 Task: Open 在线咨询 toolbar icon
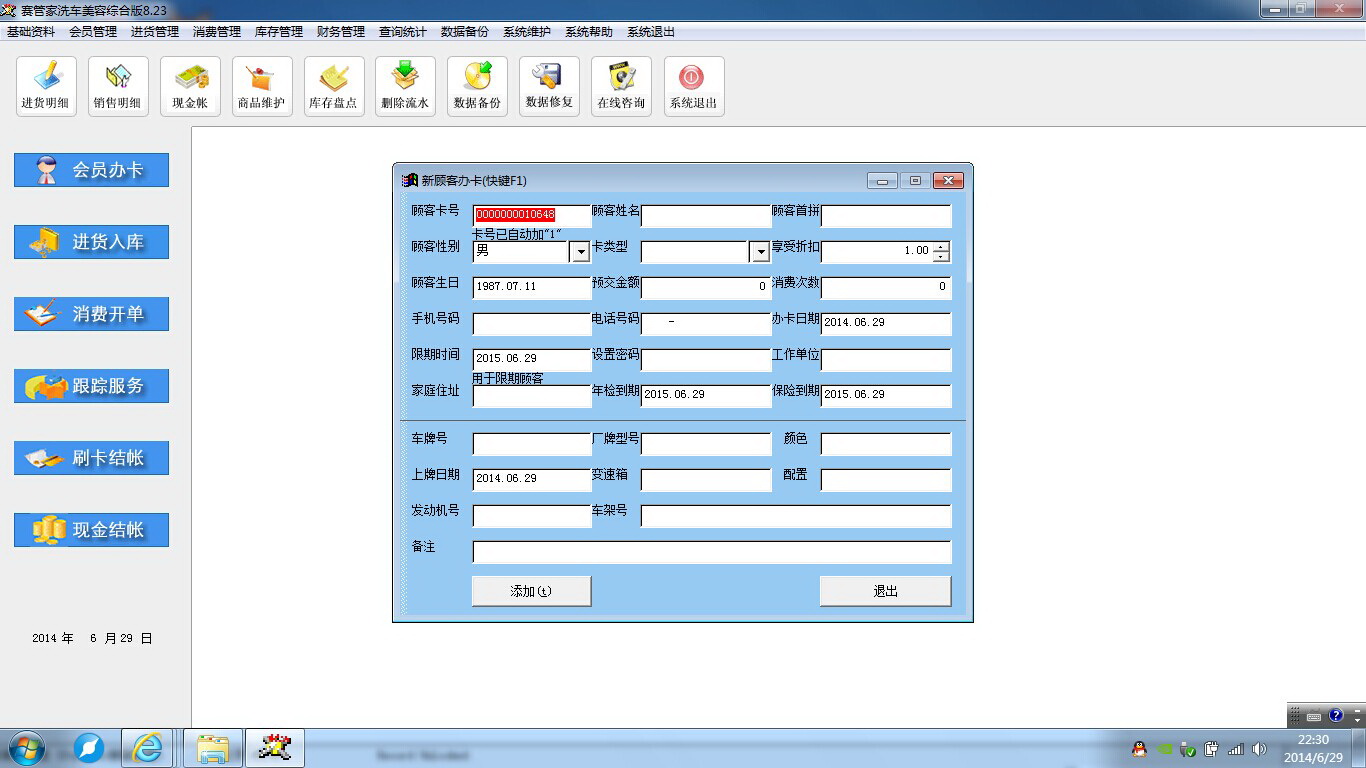coord(621,86)
